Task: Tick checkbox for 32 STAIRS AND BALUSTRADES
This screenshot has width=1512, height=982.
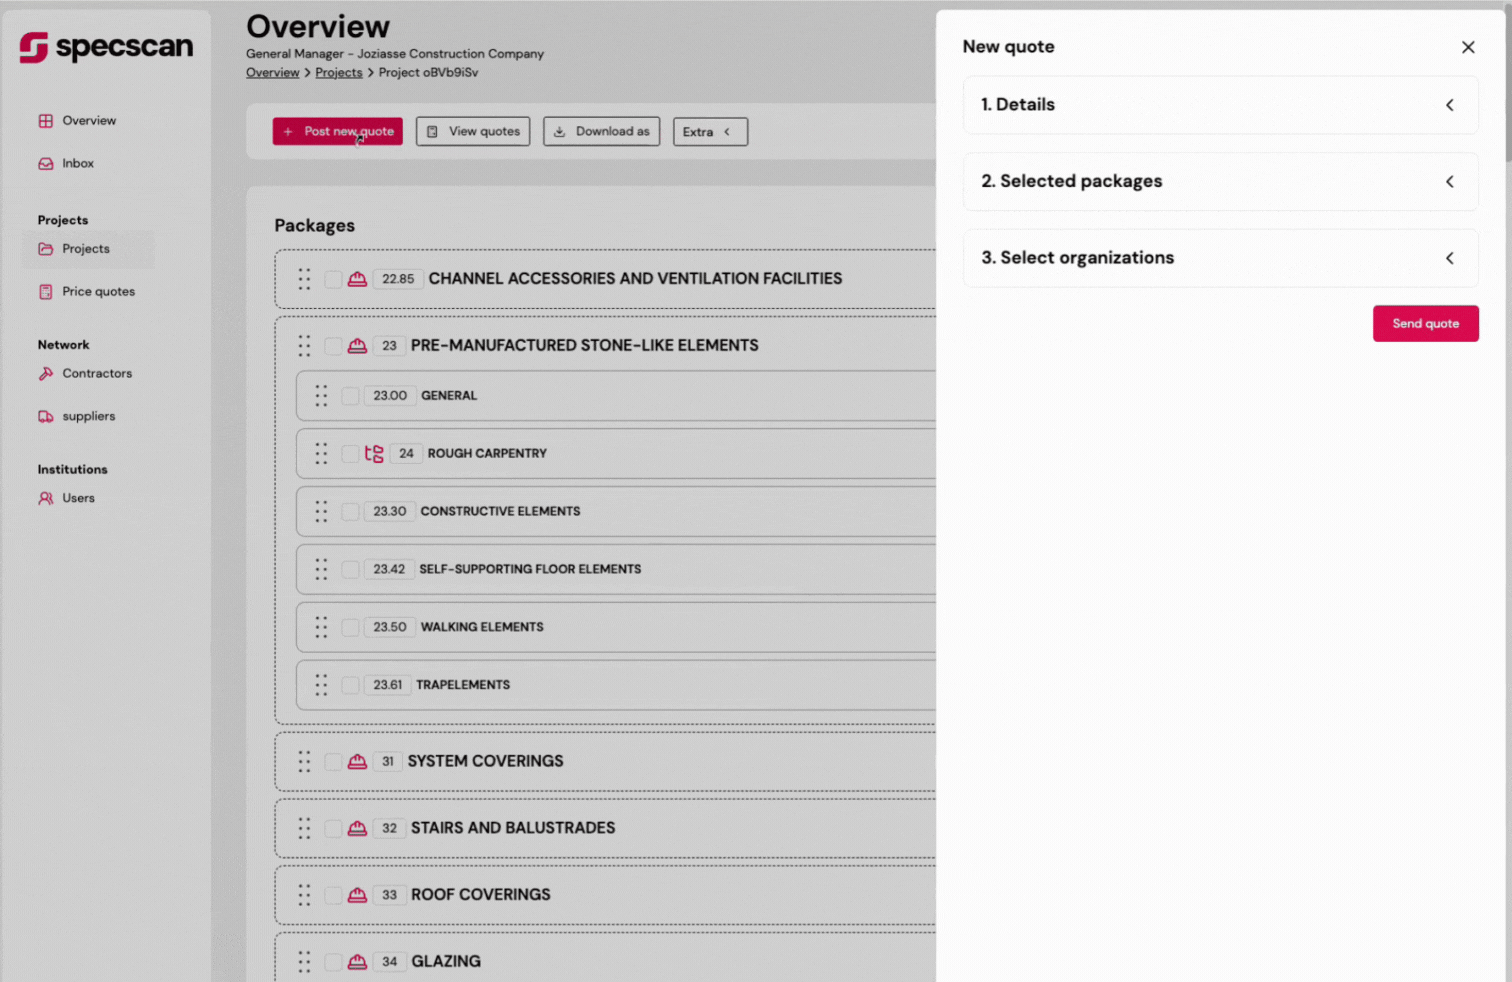Action: point(333,829)
